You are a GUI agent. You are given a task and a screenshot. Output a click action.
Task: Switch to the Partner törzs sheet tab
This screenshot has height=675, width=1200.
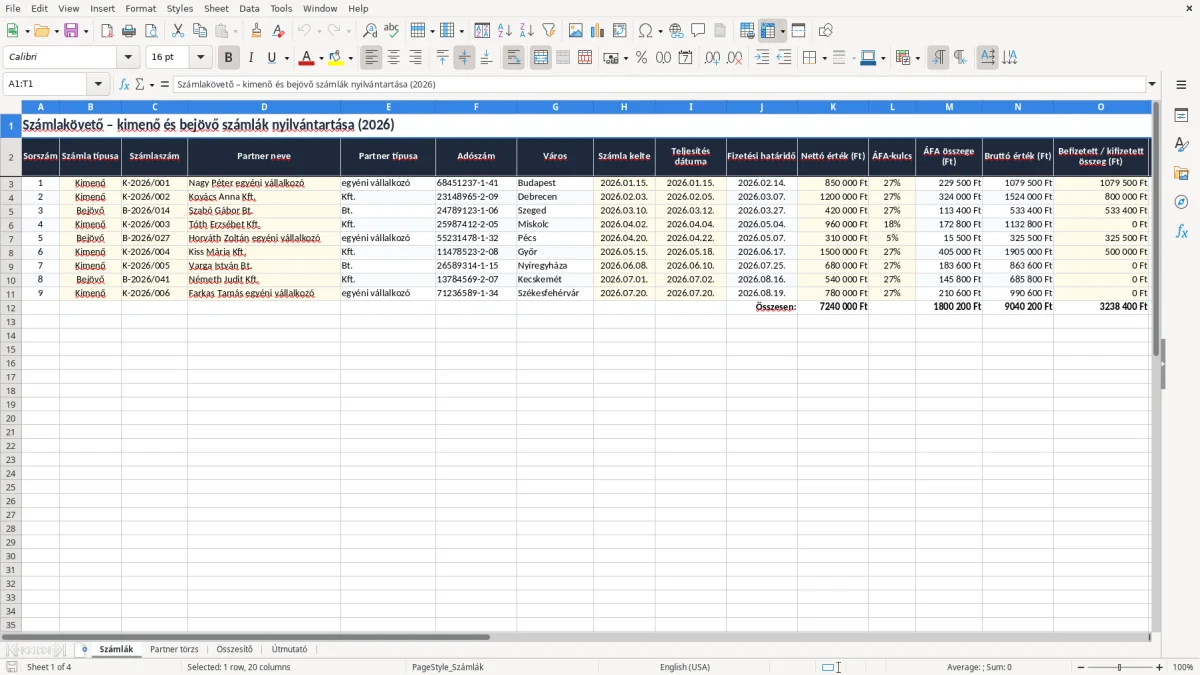click(x=174, y=649)
